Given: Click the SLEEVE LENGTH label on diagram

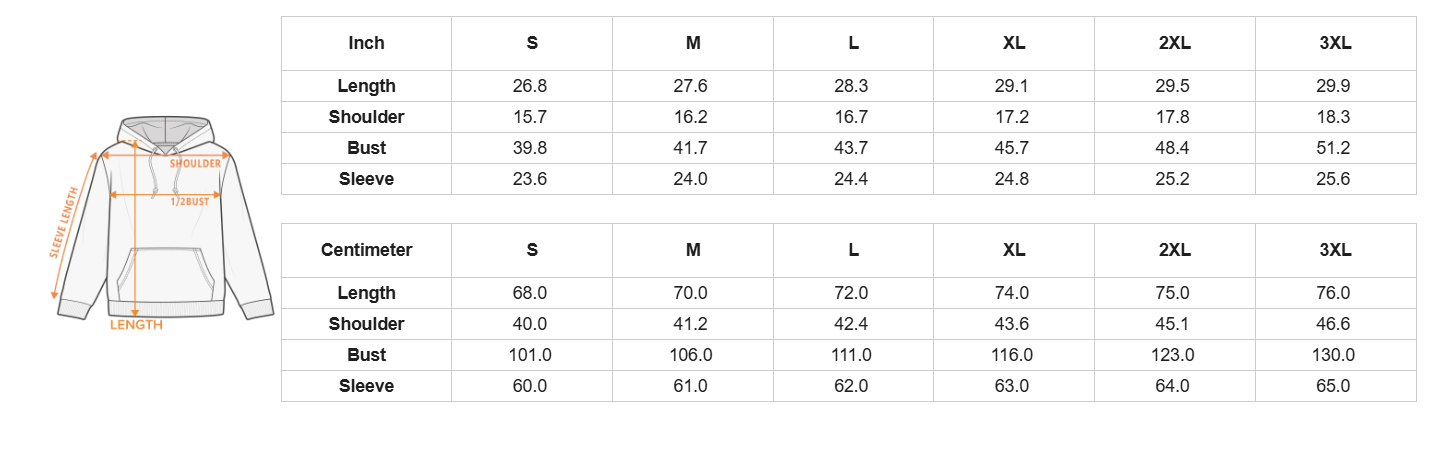Looking at the screenshot, I should point(65,223).
